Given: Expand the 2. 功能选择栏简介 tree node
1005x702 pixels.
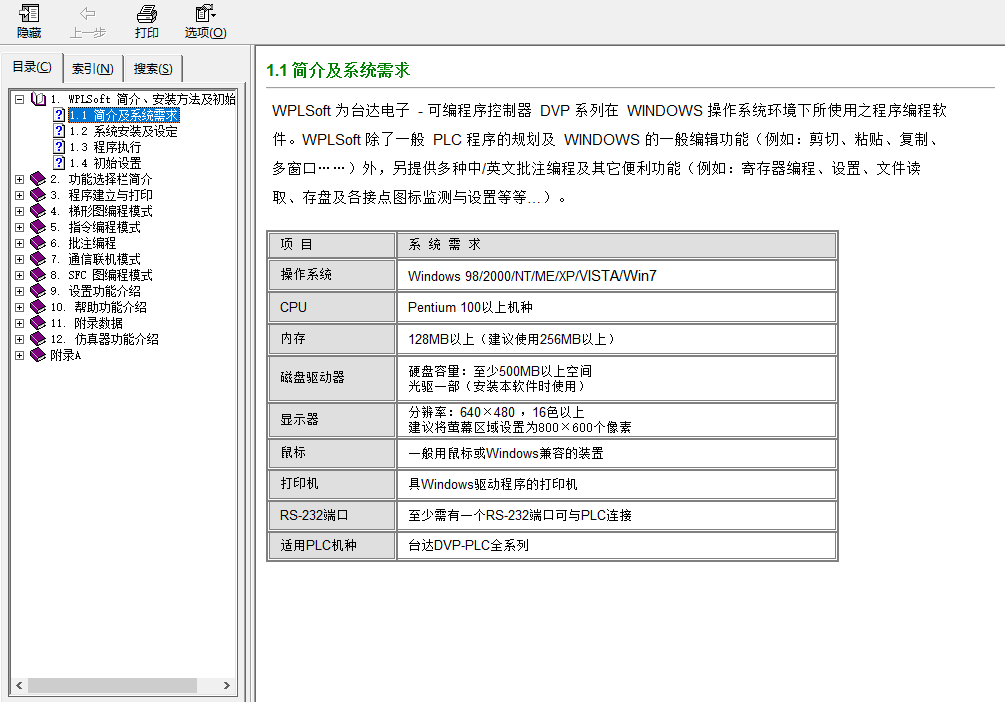Looking at the screenshot, I should (x=18, y=179).
